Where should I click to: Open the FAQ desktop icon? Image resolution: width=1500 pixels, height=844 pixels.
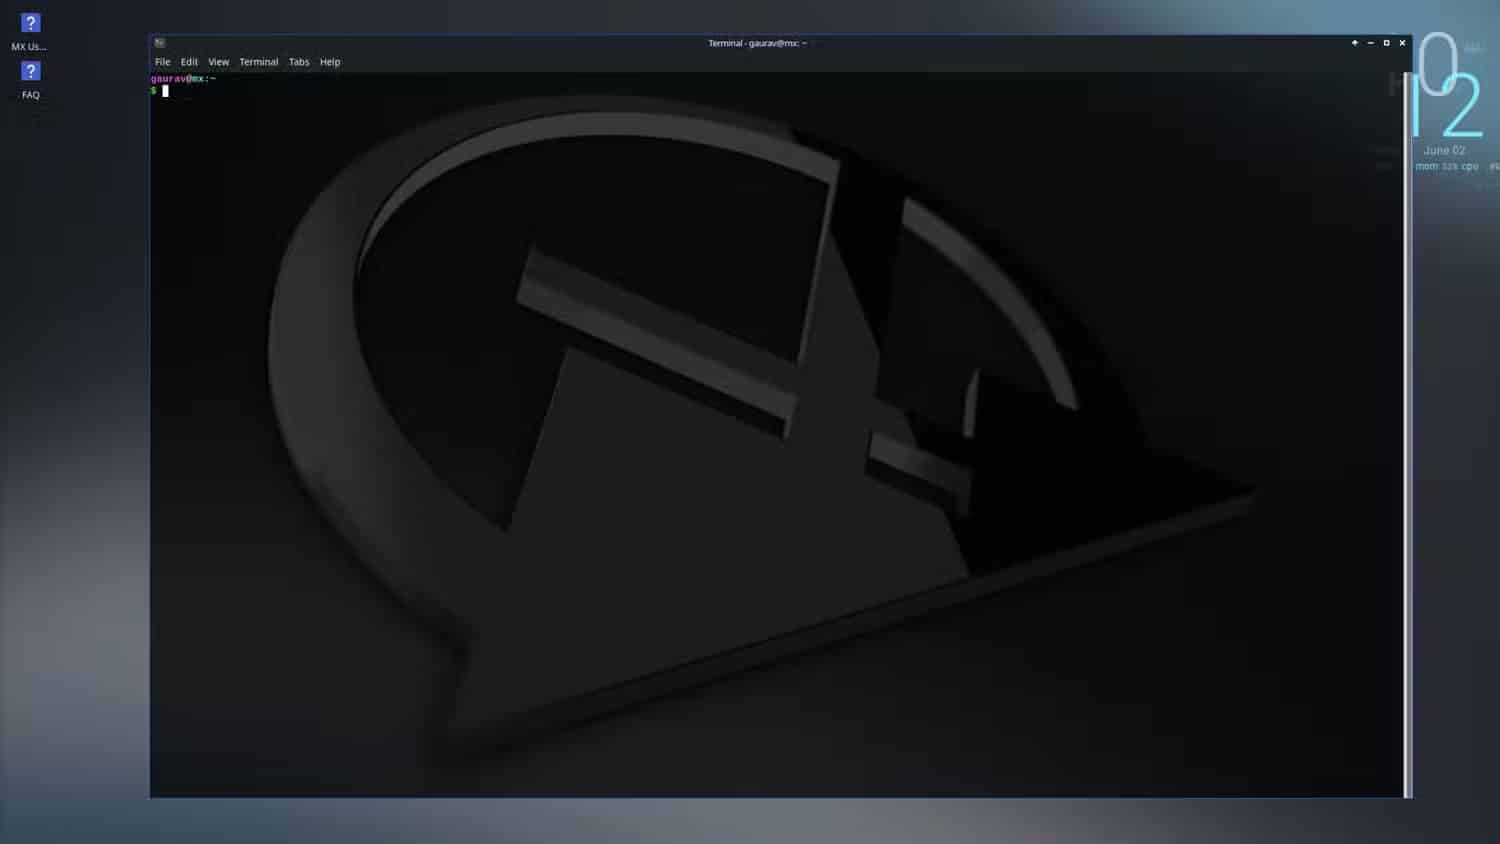click(x=30, y=80)
